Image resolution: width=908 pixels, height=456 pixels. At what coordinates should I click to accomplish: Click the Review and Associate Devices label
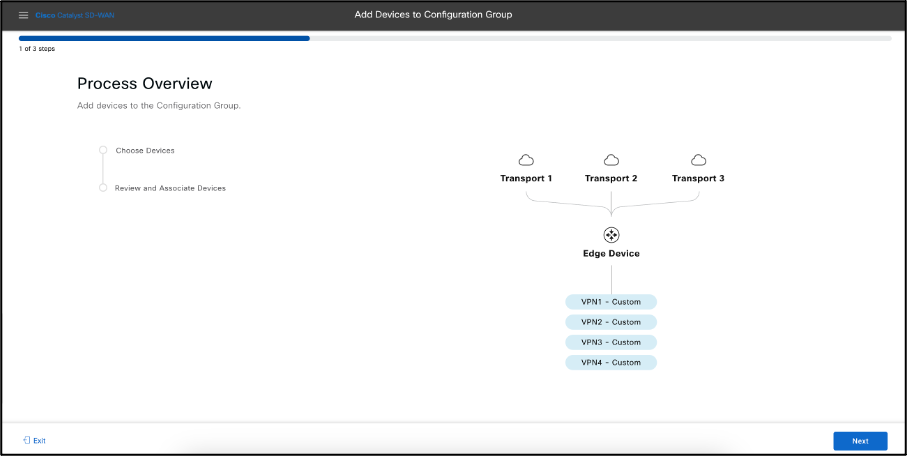coord(170,188)
